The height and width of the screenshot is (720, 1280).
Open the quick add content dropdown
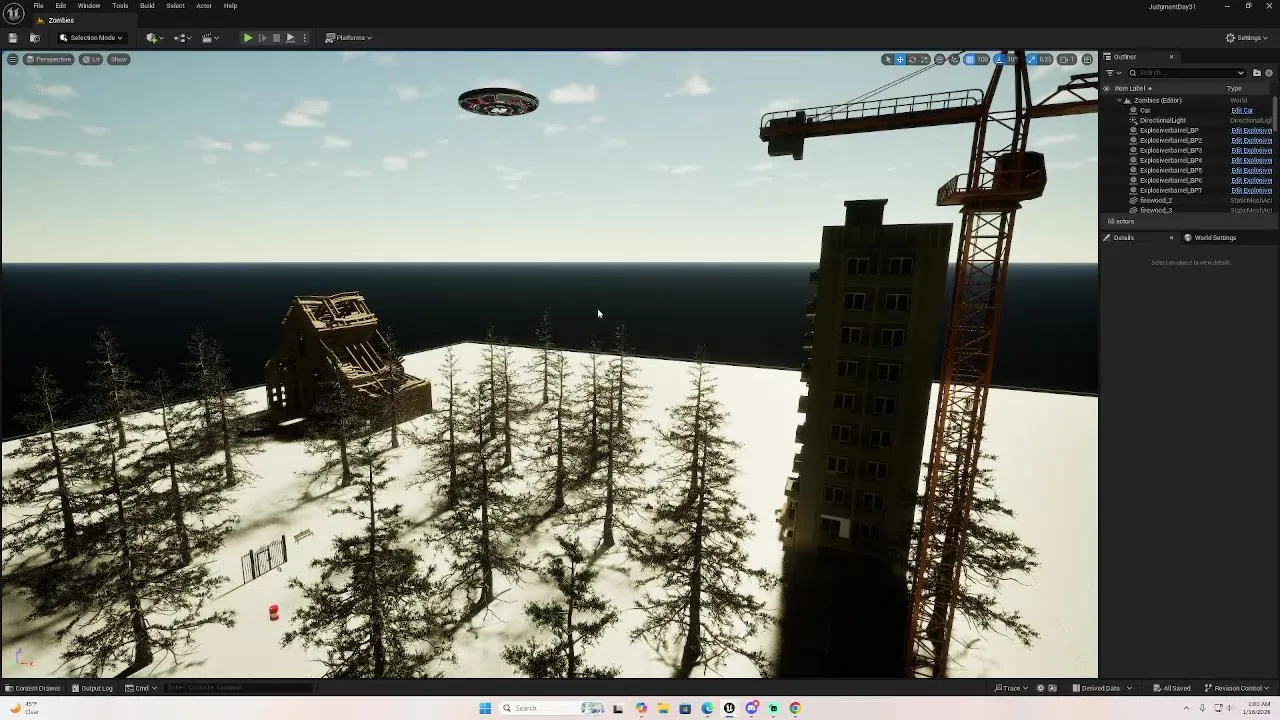pyautogui.click(x=154, y=38)
